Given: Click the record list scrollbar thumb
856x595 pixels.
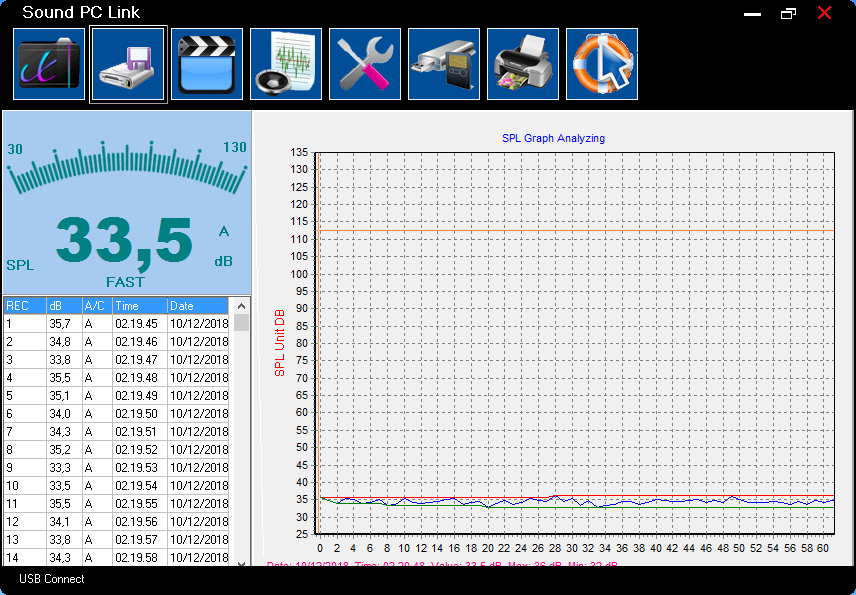Looking at the screenshot, I should [241, 323].
